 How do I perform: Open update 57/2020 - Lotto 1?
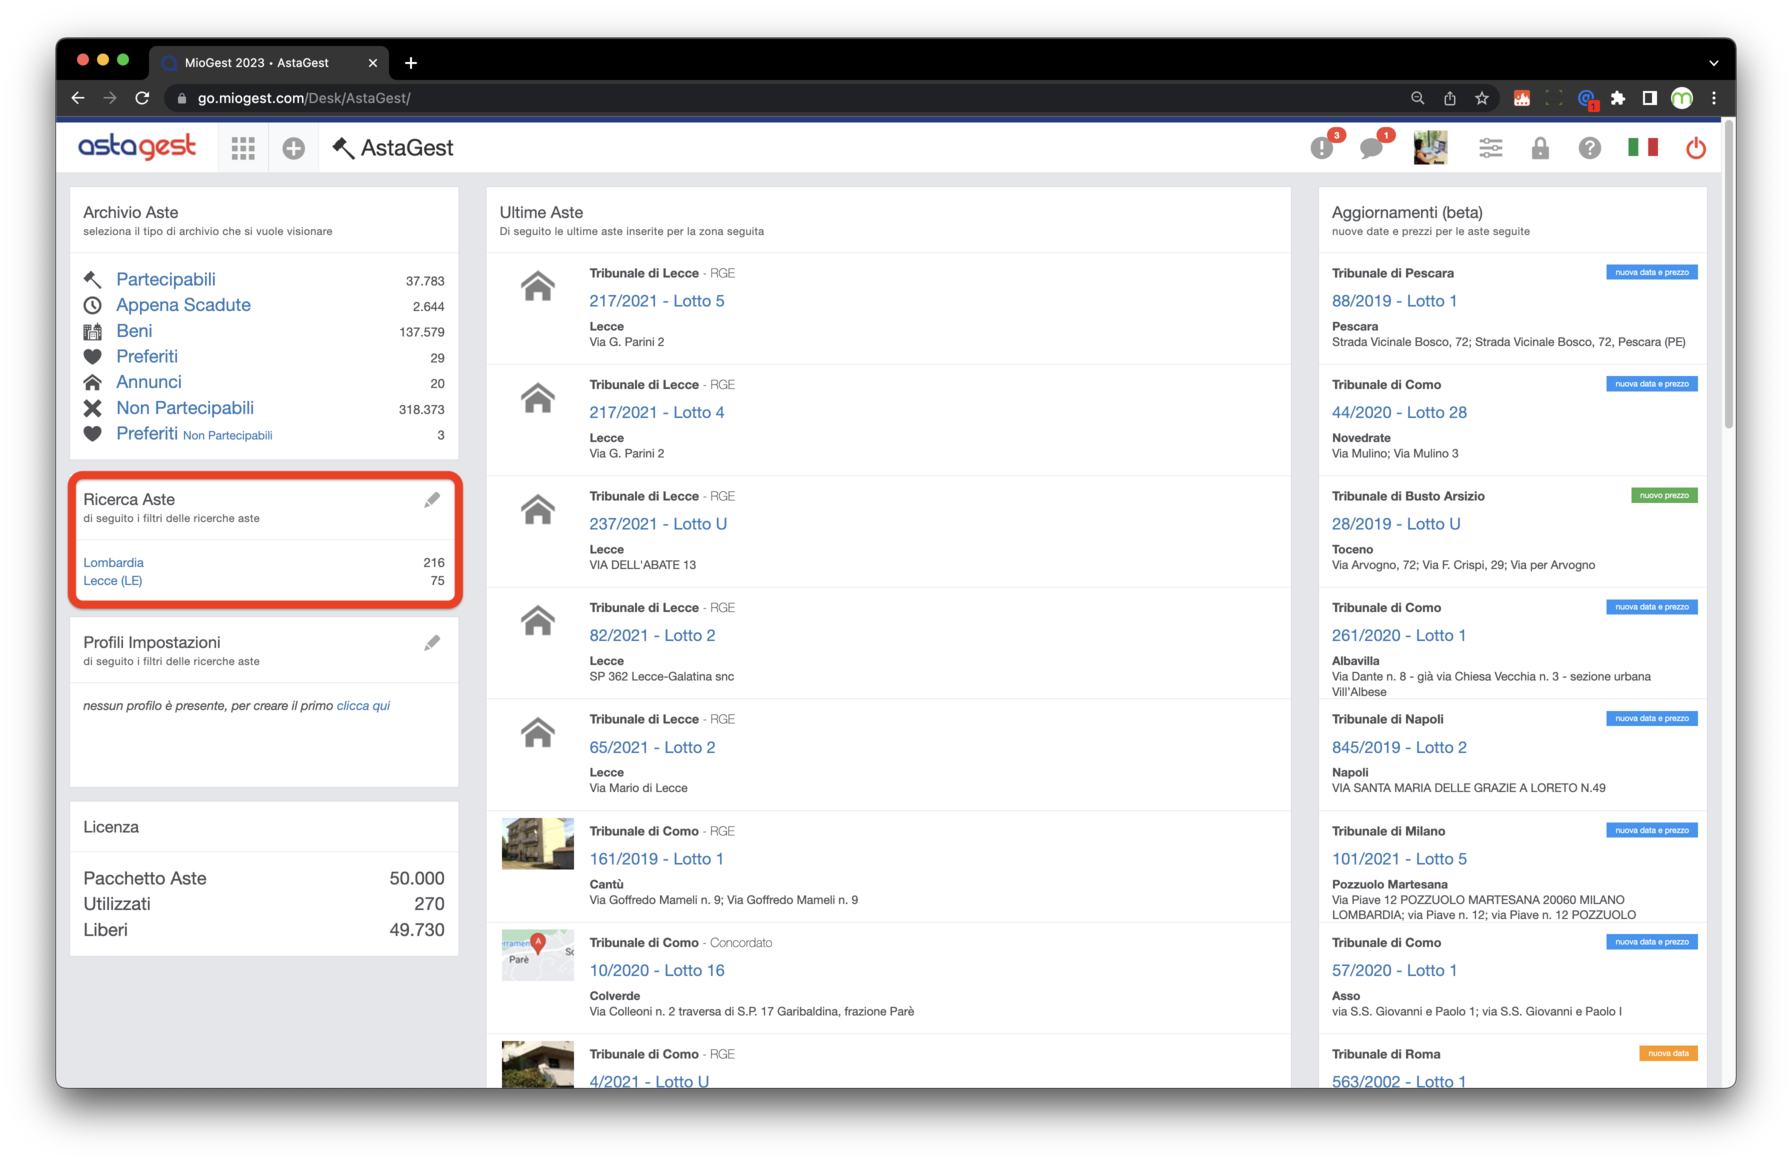[x=1394, y=970]
